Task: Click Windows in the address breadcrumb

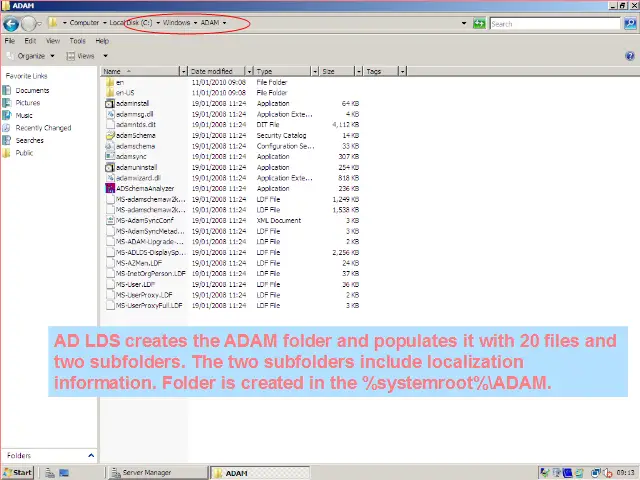Action: (x=176, y=23)
